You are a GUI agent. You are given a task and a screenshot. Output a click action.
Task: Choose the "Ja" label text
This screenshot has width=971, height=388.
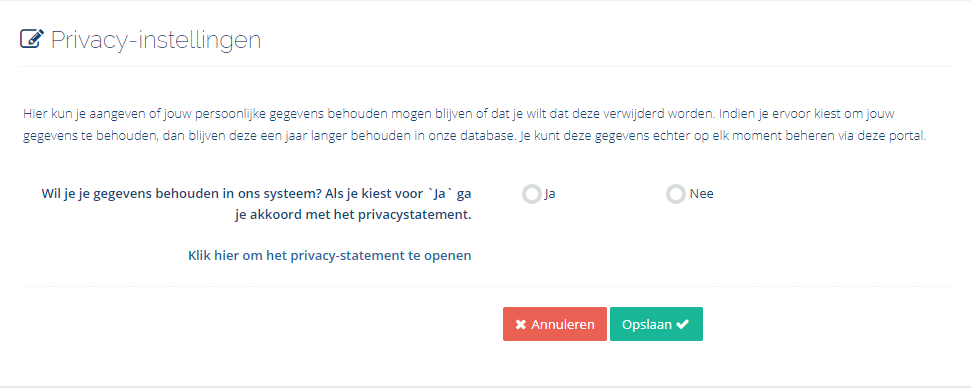tap(550, 194)
